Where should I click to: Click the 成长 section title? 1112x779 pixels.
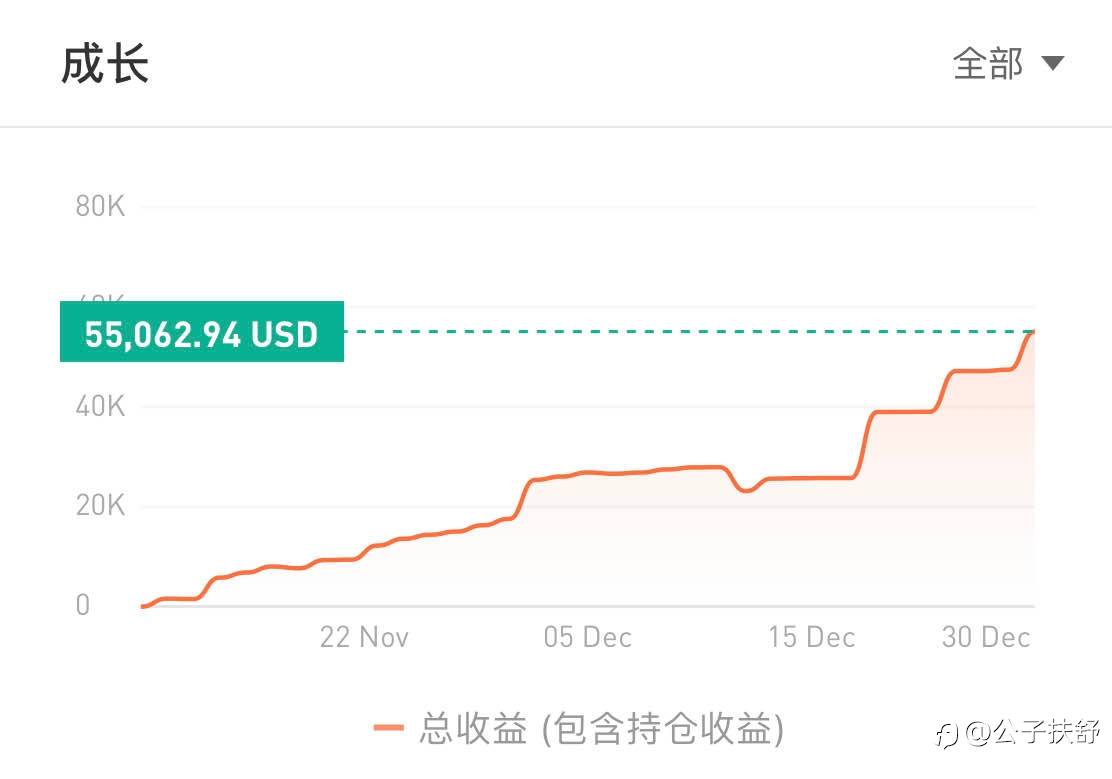[x=105, y=65]
